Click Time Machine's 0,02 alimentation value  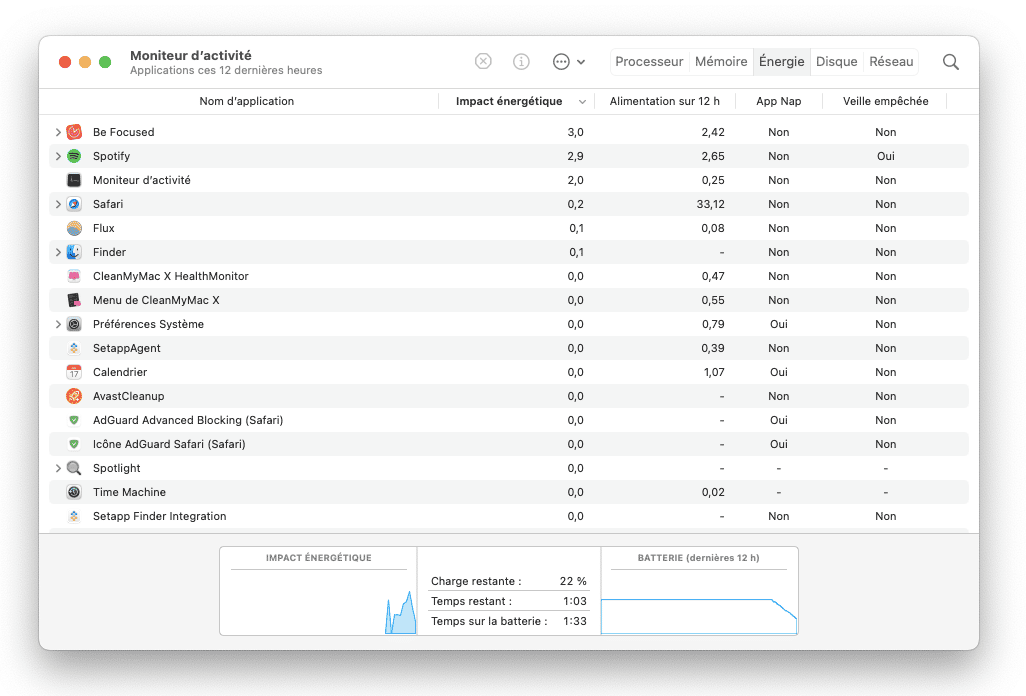click(713, 492)
